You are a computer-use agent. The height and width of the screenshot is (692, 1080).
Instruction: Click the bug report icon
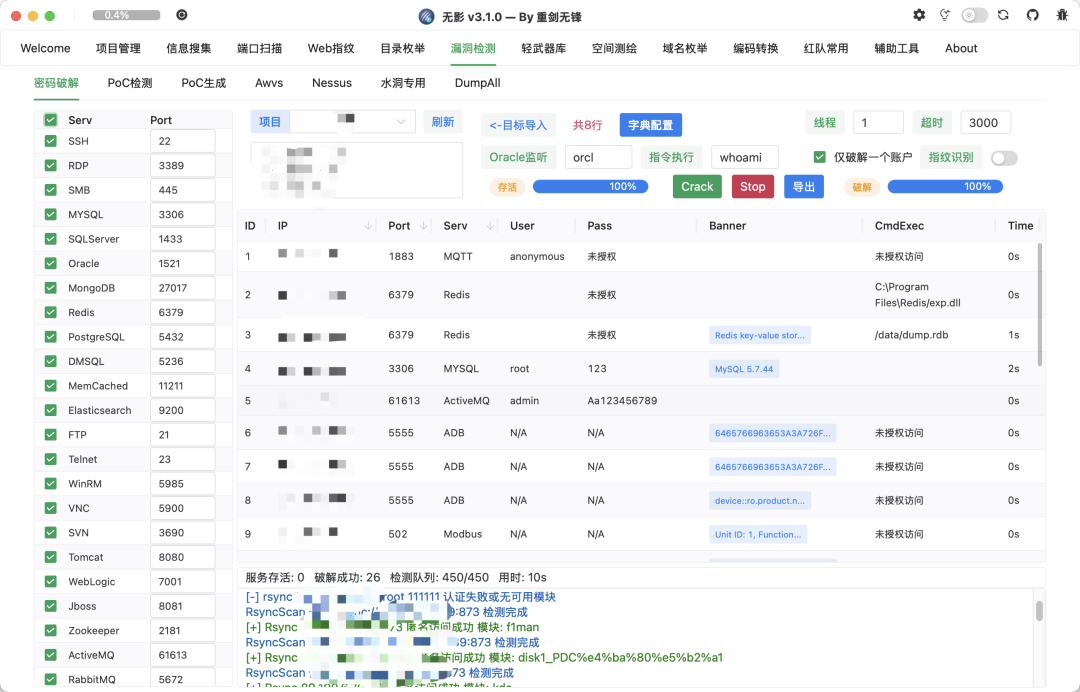[1062, 15]
